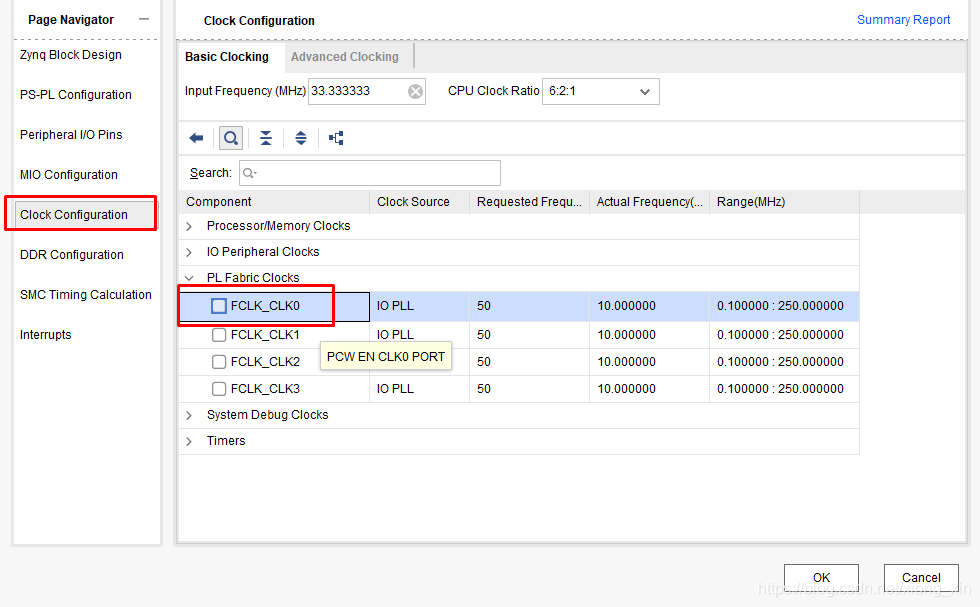Expand IO Peripheral Clocks group

[189, 252]
